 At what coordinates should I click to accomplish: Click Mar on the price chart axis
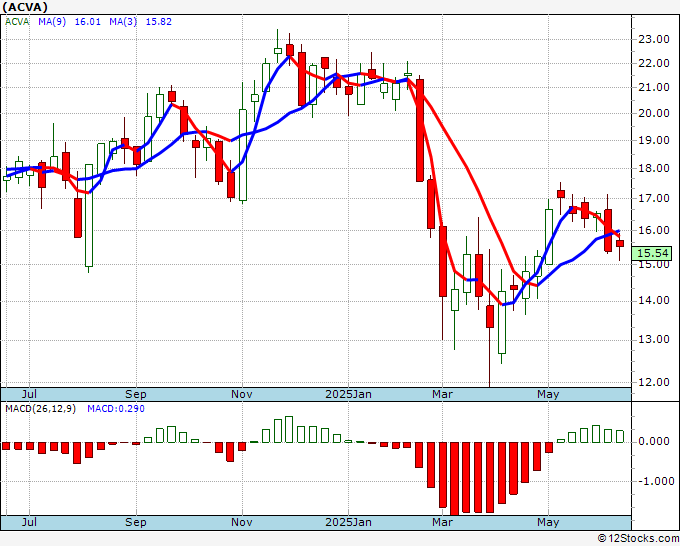coord(442,394)
